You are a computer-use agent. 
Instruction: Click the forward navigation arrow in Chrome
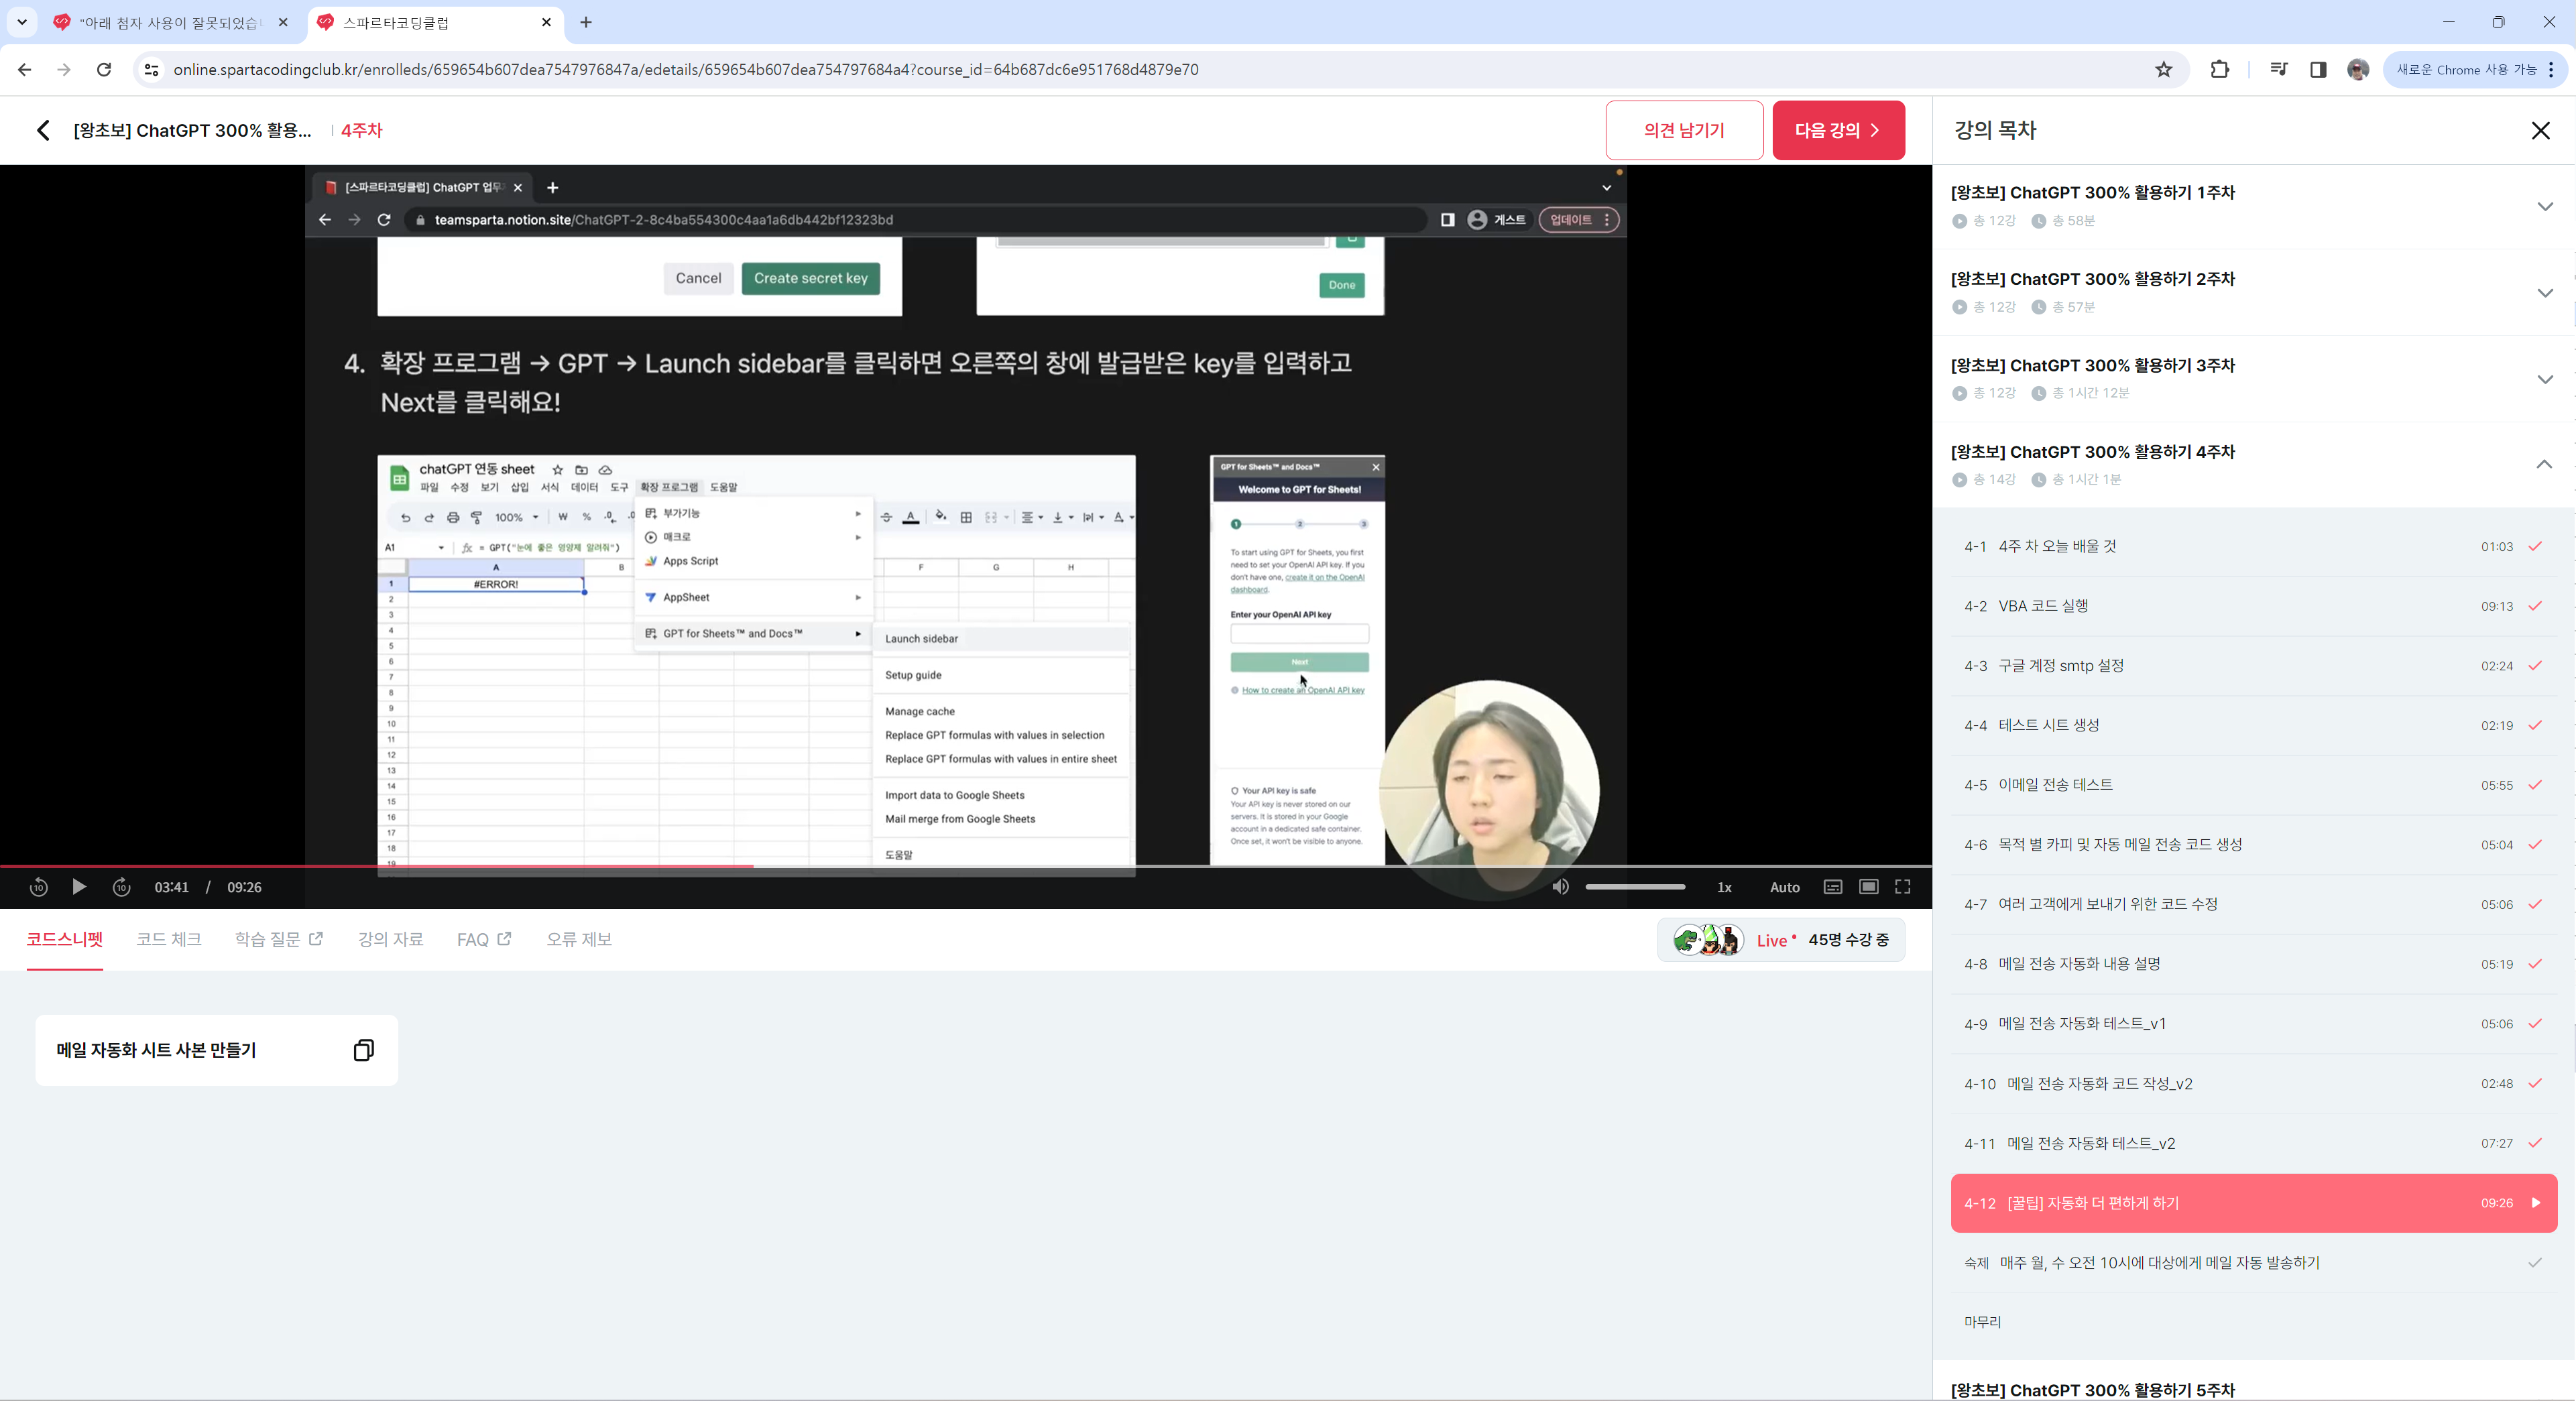64,70
